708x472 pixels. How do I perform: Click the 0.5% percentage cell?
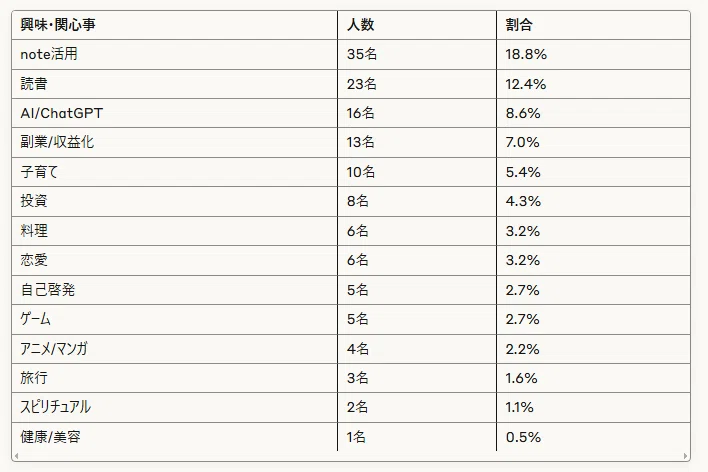(593, 437)
